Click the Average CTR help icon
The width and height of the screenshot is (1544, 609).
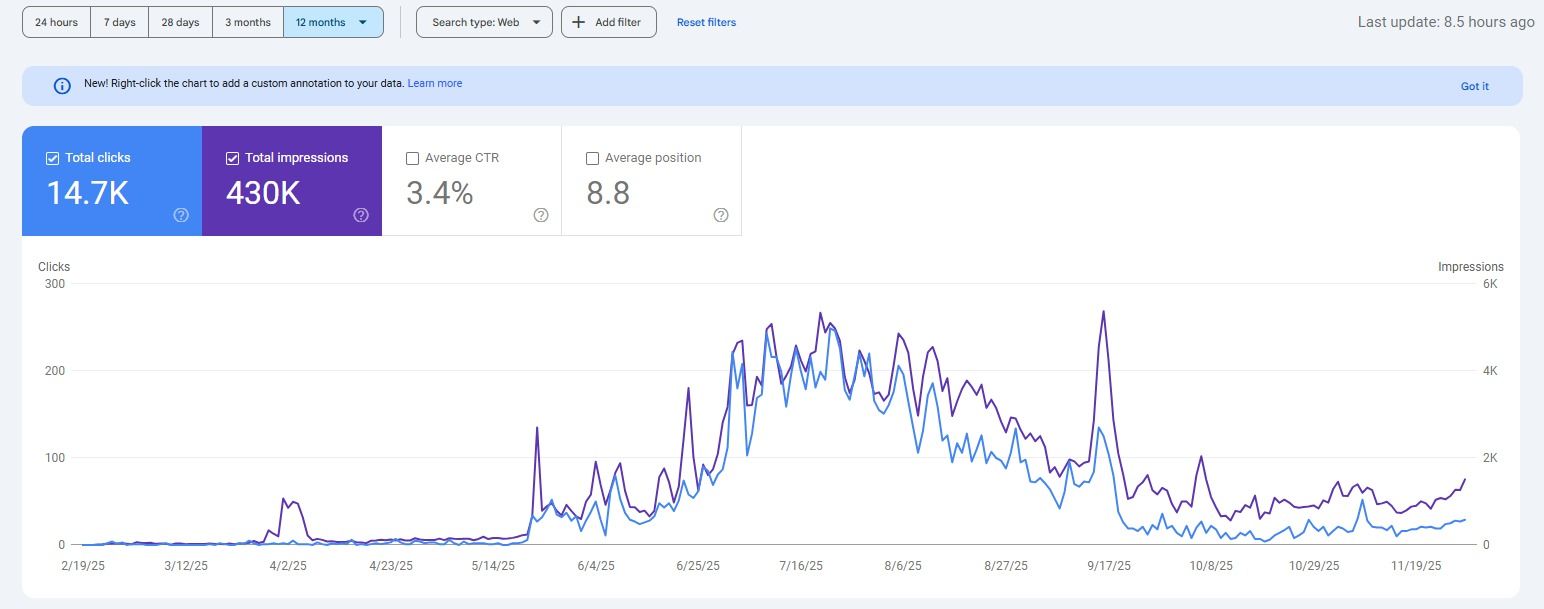point(541,215)
